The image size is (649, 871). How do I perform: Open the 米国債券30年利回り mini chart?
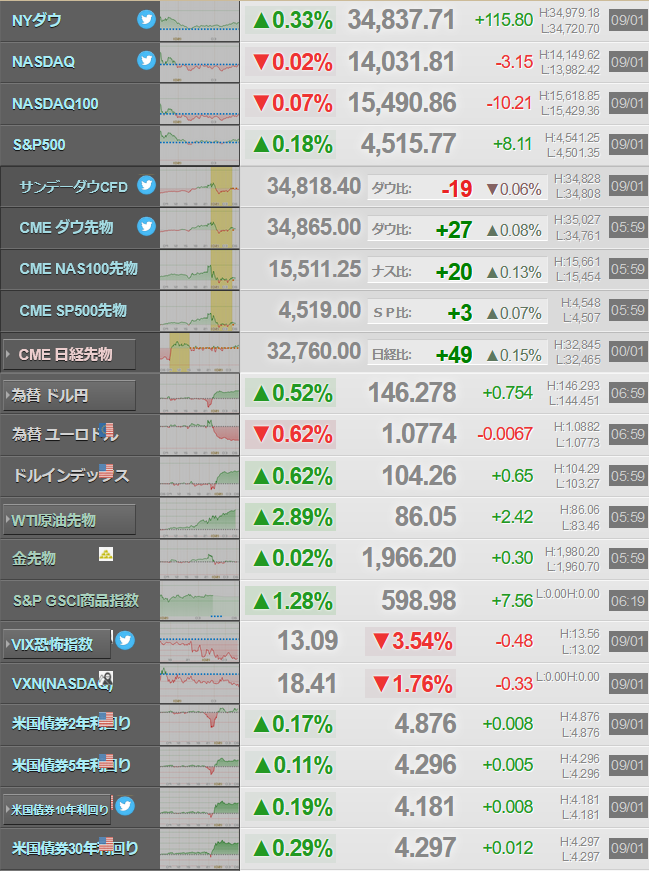tap(199, 849)
